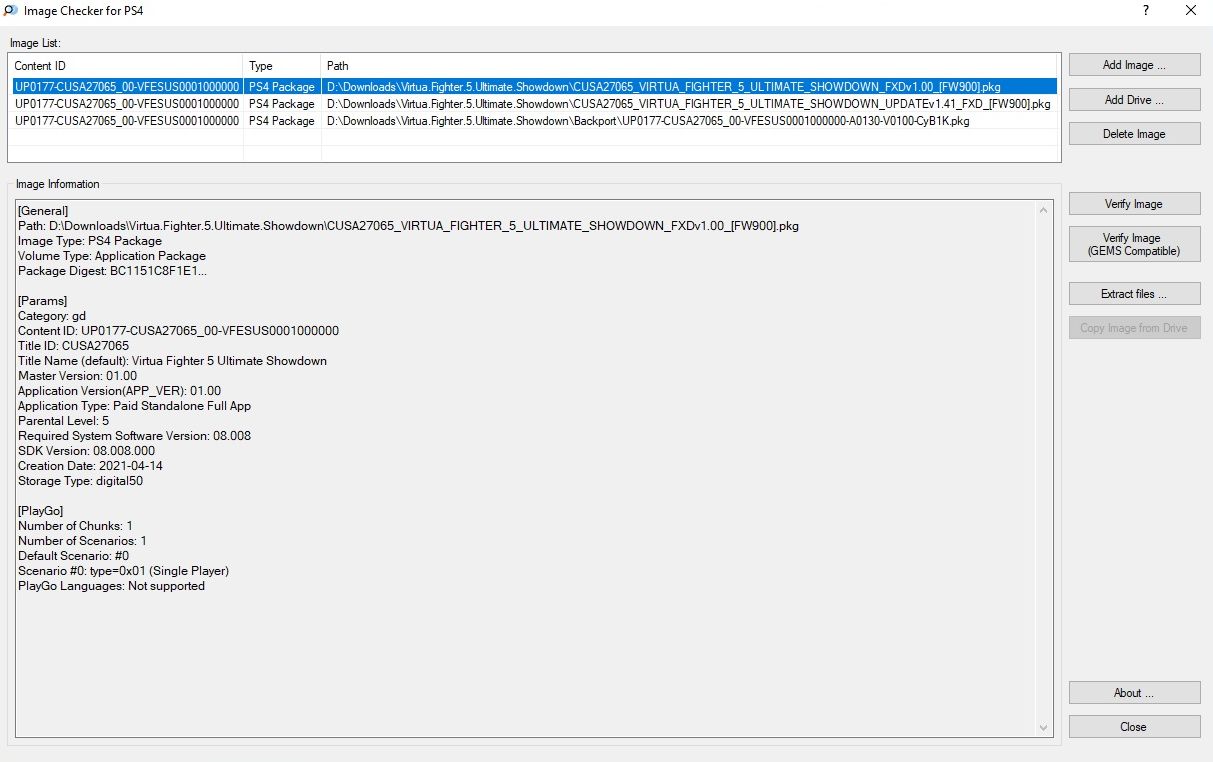Click the [Params] section heading text
Viewport: 1213px width, 762px height.
pos(43,301)
